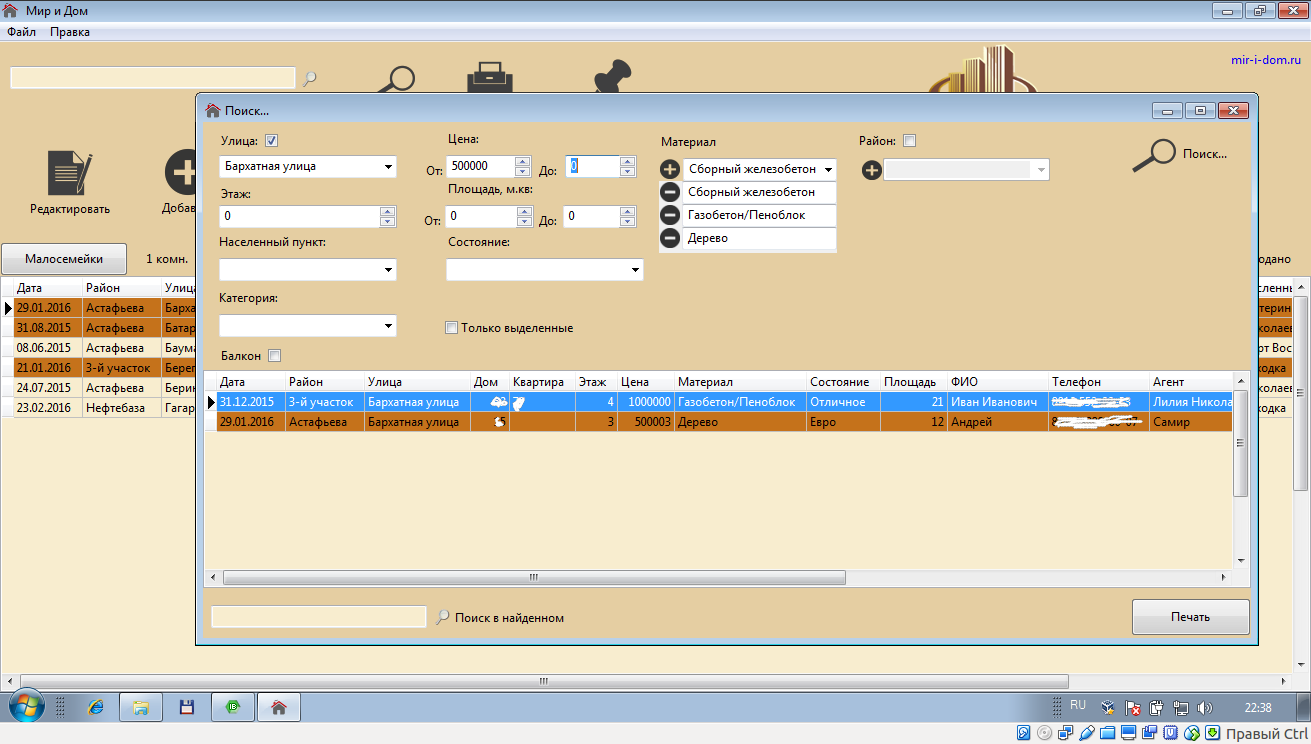Enable the Район checkbox

click(x=909, y=141)
